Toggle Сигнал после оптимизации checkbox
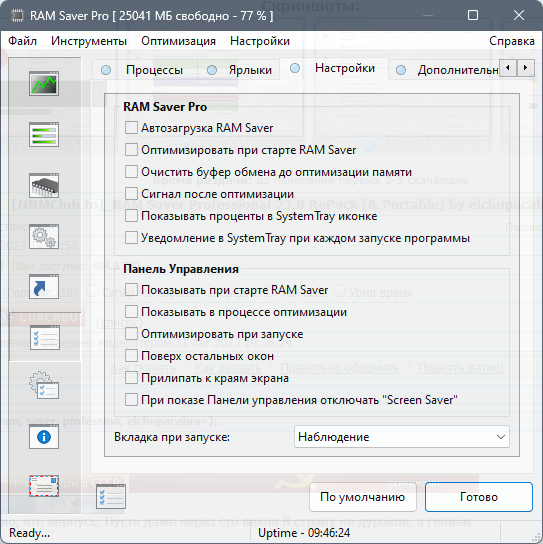543x544 pixels. [131, 194]
